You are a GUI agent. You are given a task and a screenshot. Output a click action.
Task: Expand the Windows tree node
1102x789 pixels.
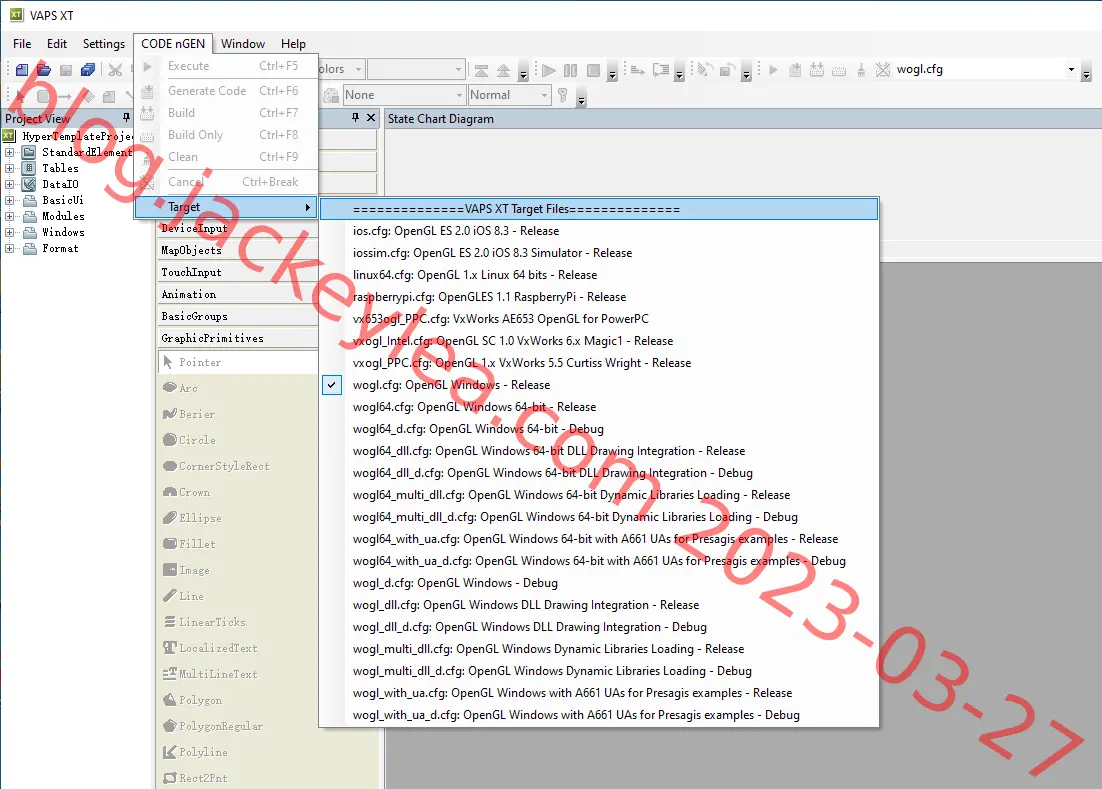[x=9, y=233]
